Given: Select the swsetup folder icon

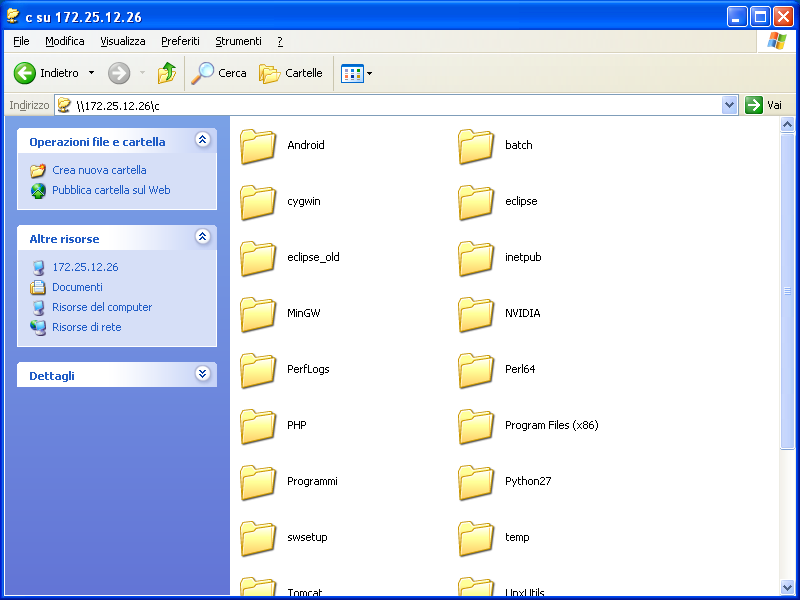Looking at the screenshot, I should point(258,539).
